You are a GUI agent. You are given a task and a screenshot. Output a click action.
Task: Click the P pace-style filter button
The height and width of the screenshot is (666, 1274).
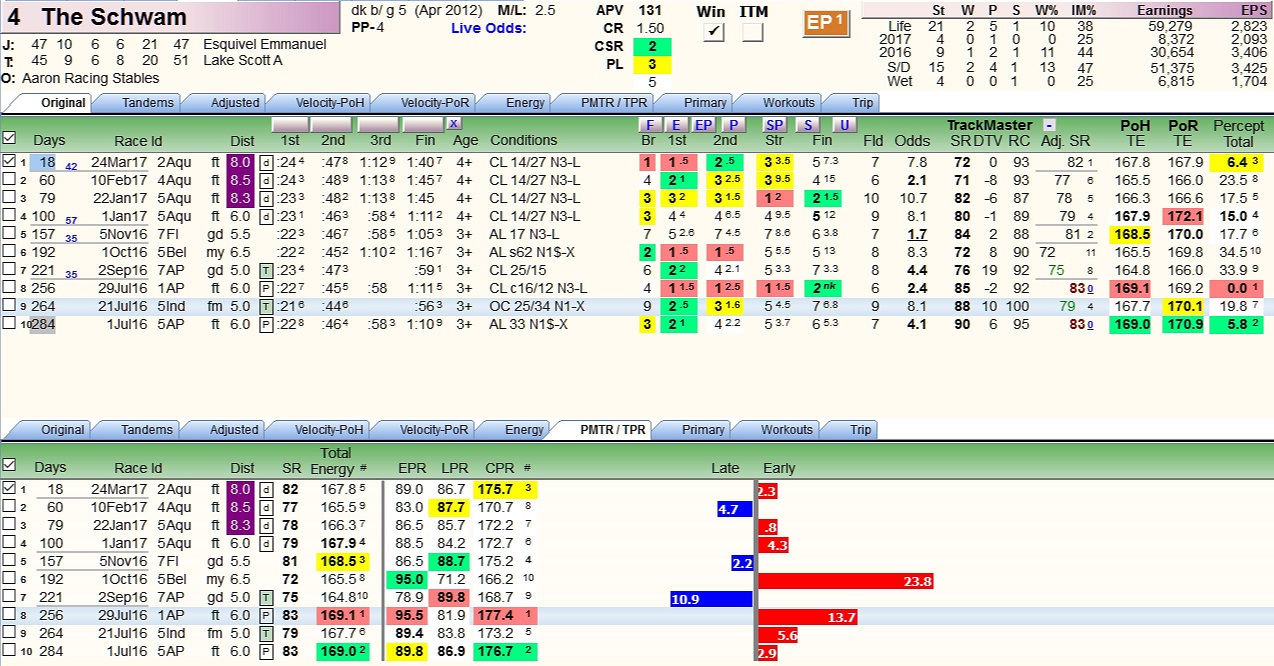pyautogui.click(x=733, y=124)
